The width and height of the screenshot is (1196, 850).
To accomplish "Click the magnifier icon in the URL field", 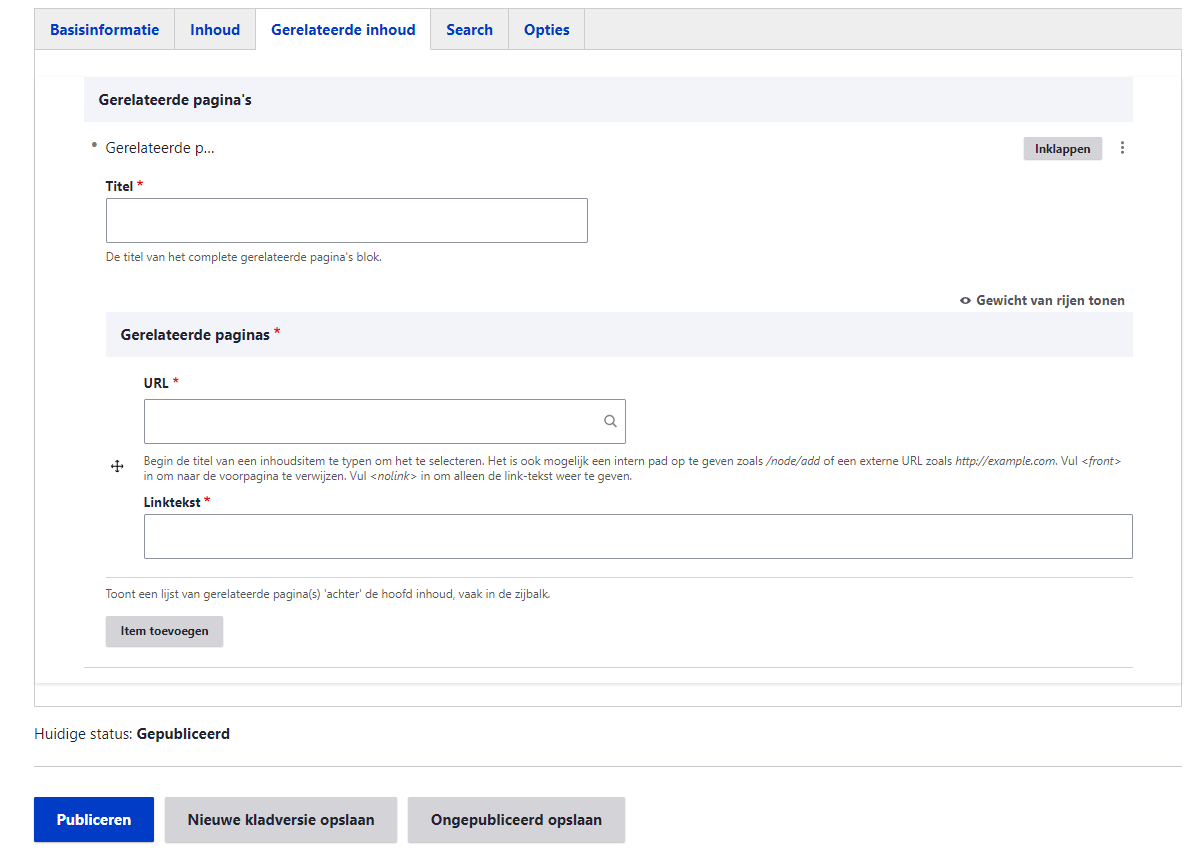I will [x=610, y=422].
